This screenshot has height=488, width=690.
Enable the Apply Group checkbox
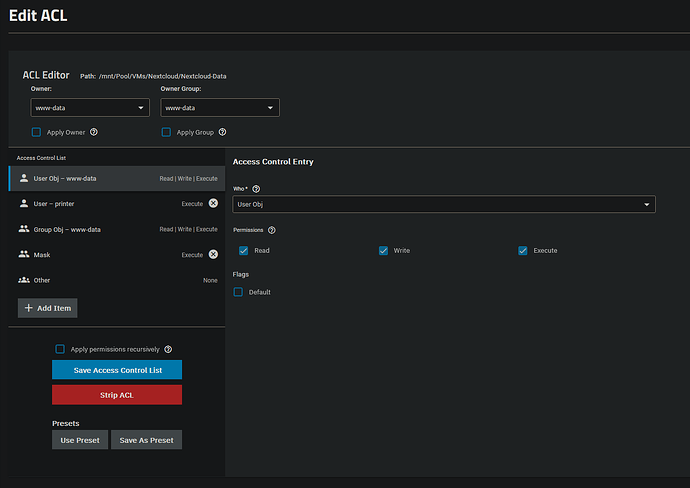(166, 132)
